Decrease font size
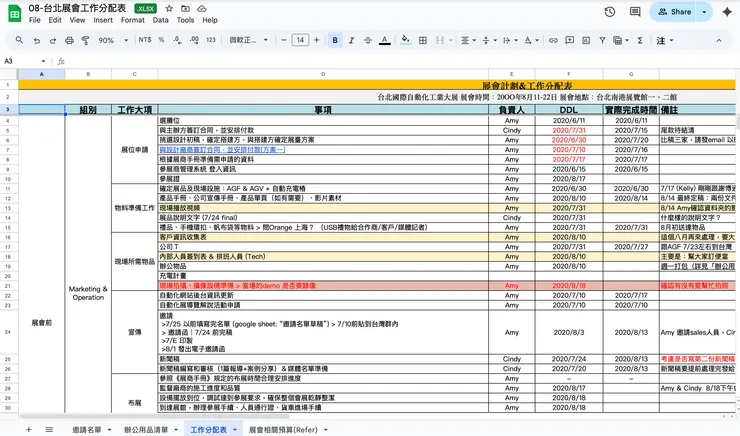Screen dimensions: 740x436 coord(284,40)
